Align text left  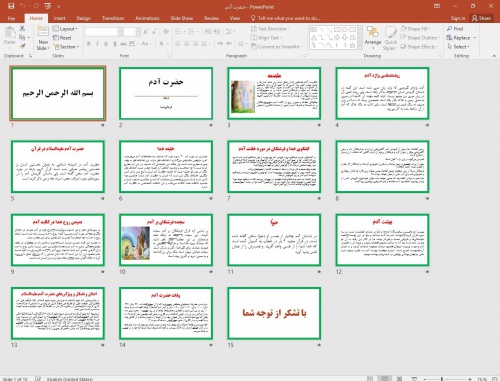tap(178, 44)
